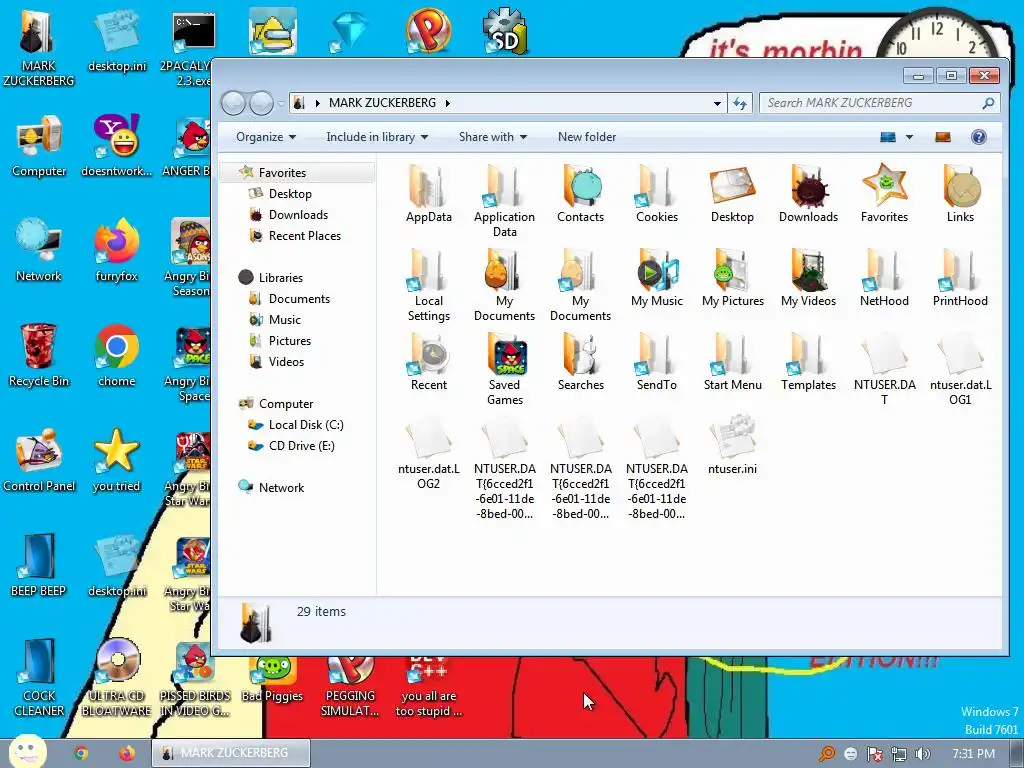Image resolution: width=1024 pixels, height=768 pixels.
Task: Open the recent pages dropdown next to Forward
Action: pyautogui.click(x=280, y=103)
